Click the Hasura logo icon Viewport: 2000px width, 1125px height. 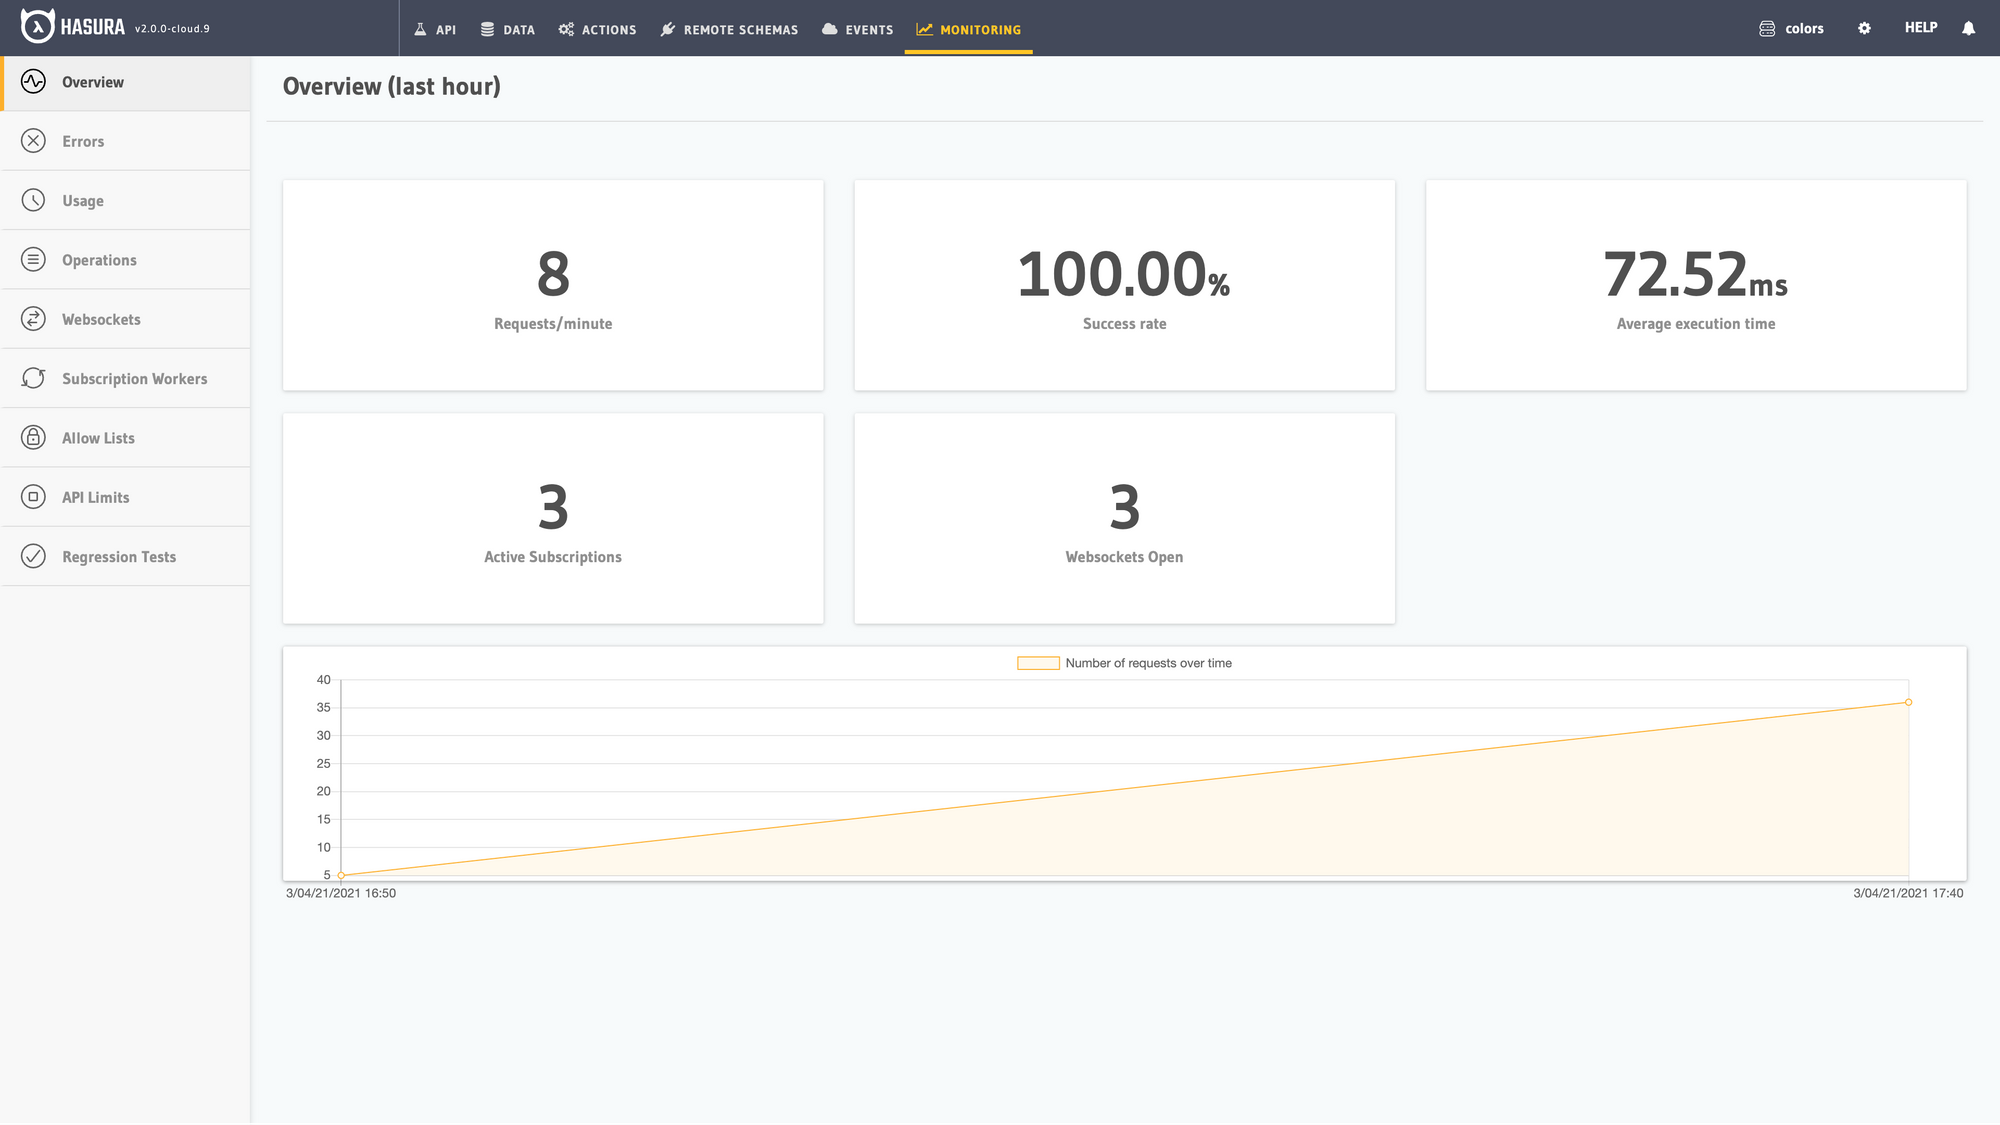click(37, 27)
